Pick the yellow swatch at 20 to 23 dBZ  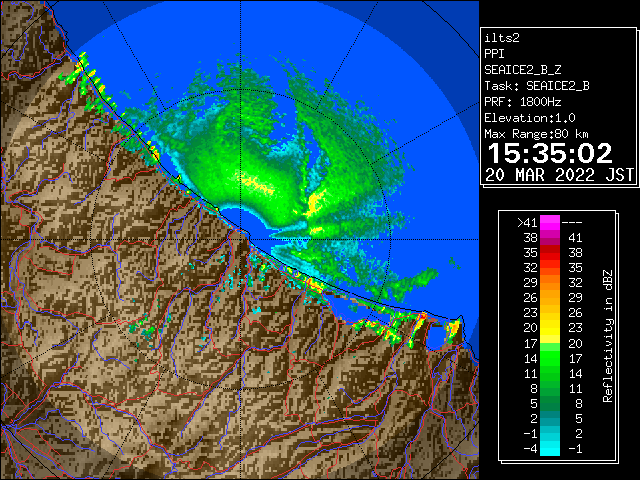(550, 328)
